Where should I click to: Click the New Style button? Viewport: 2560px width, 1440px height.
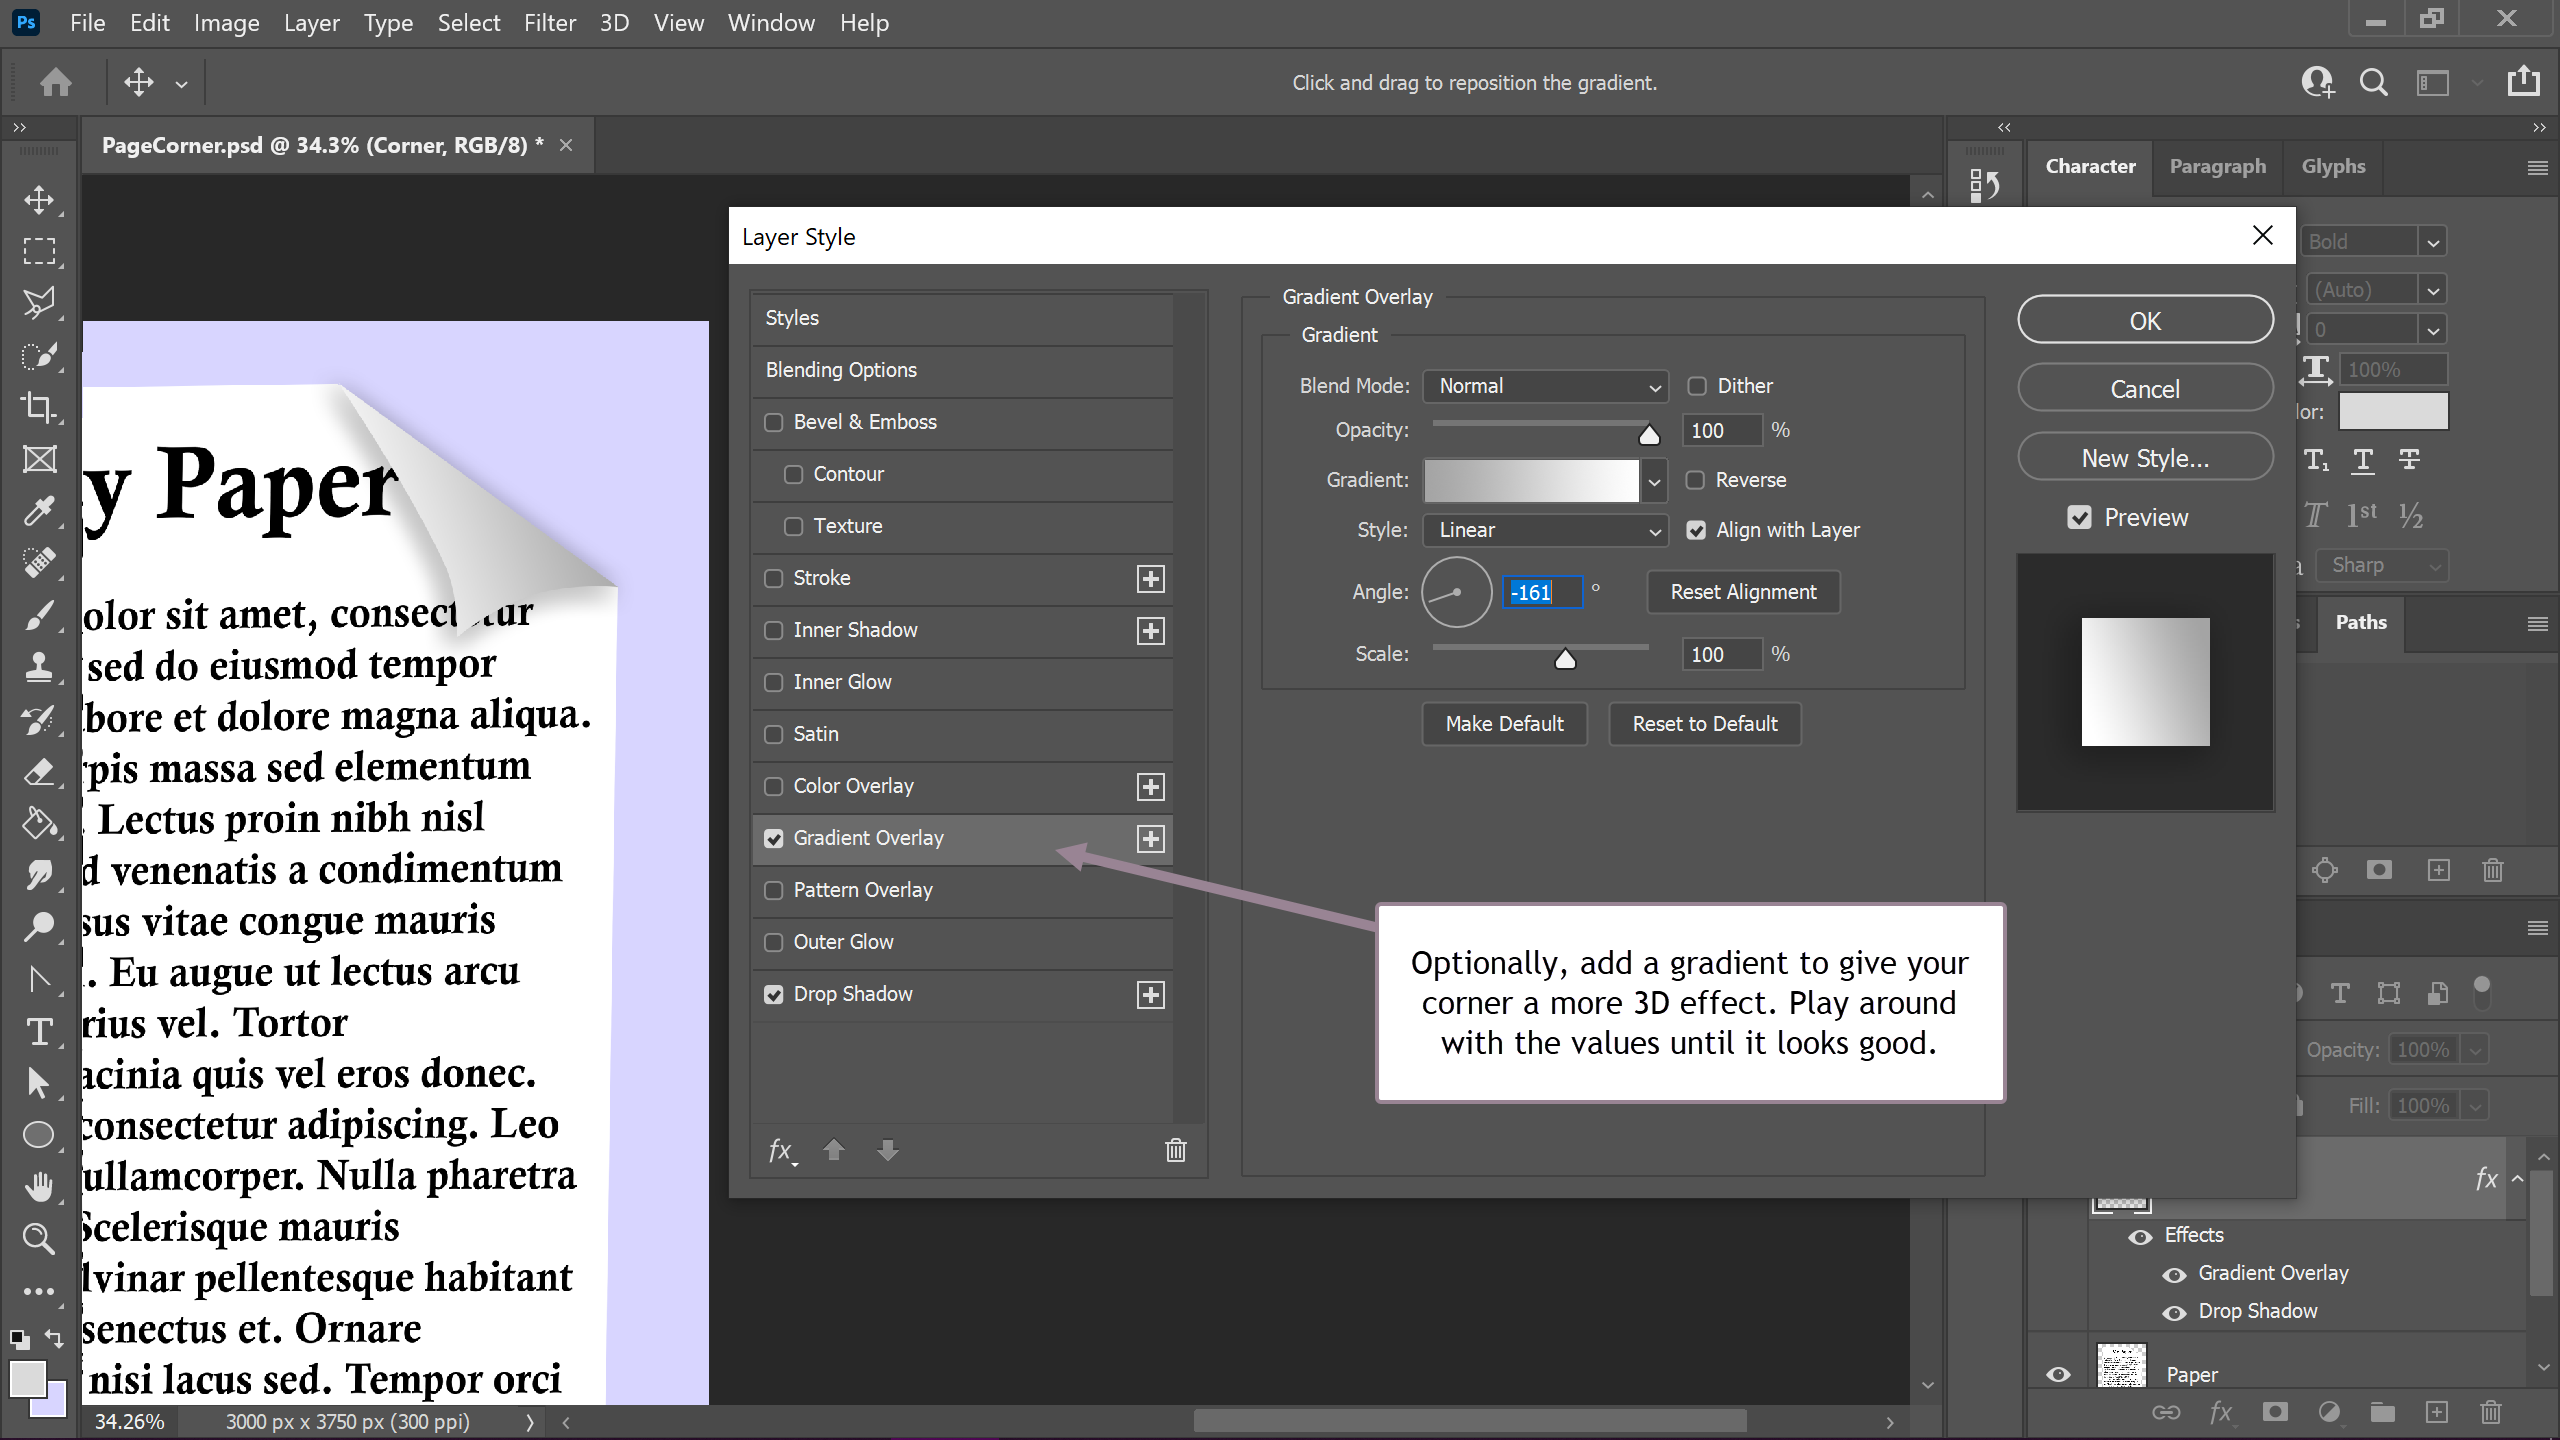[x=2145, y=458]
